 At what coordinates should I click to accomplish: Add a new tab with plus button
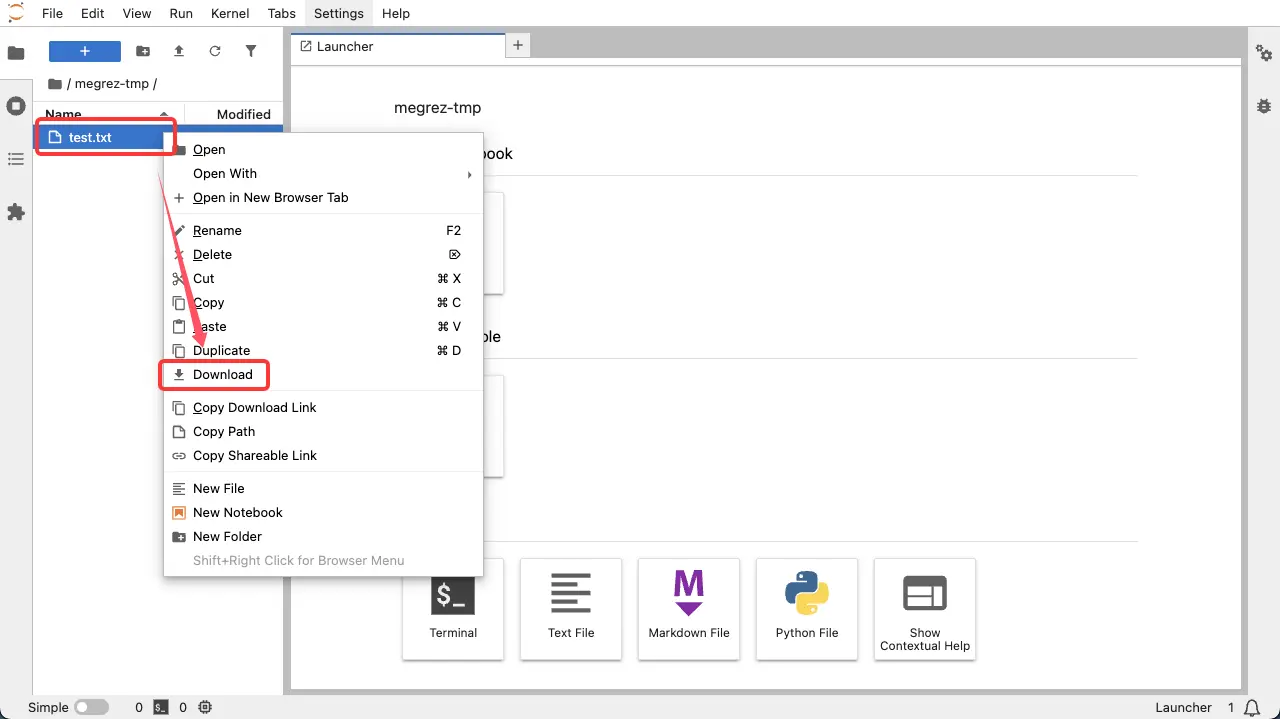[x=518, y=45]
